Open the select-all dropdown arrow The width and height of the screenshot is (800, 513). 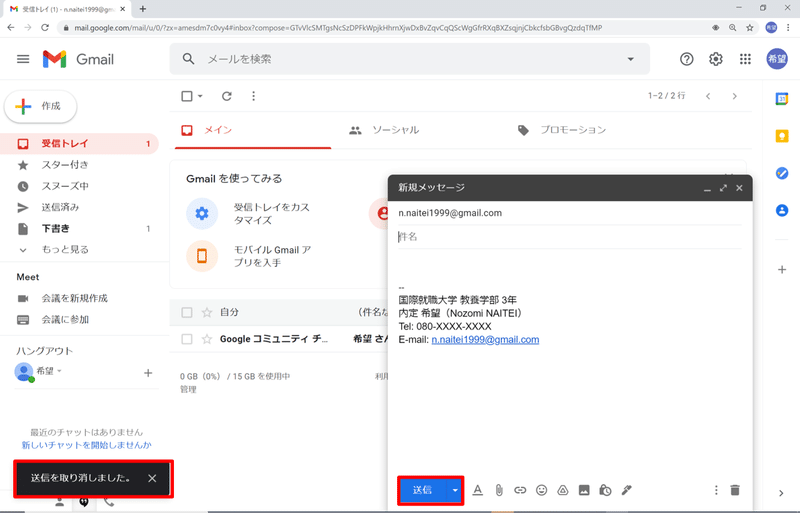tap(200, 96)
